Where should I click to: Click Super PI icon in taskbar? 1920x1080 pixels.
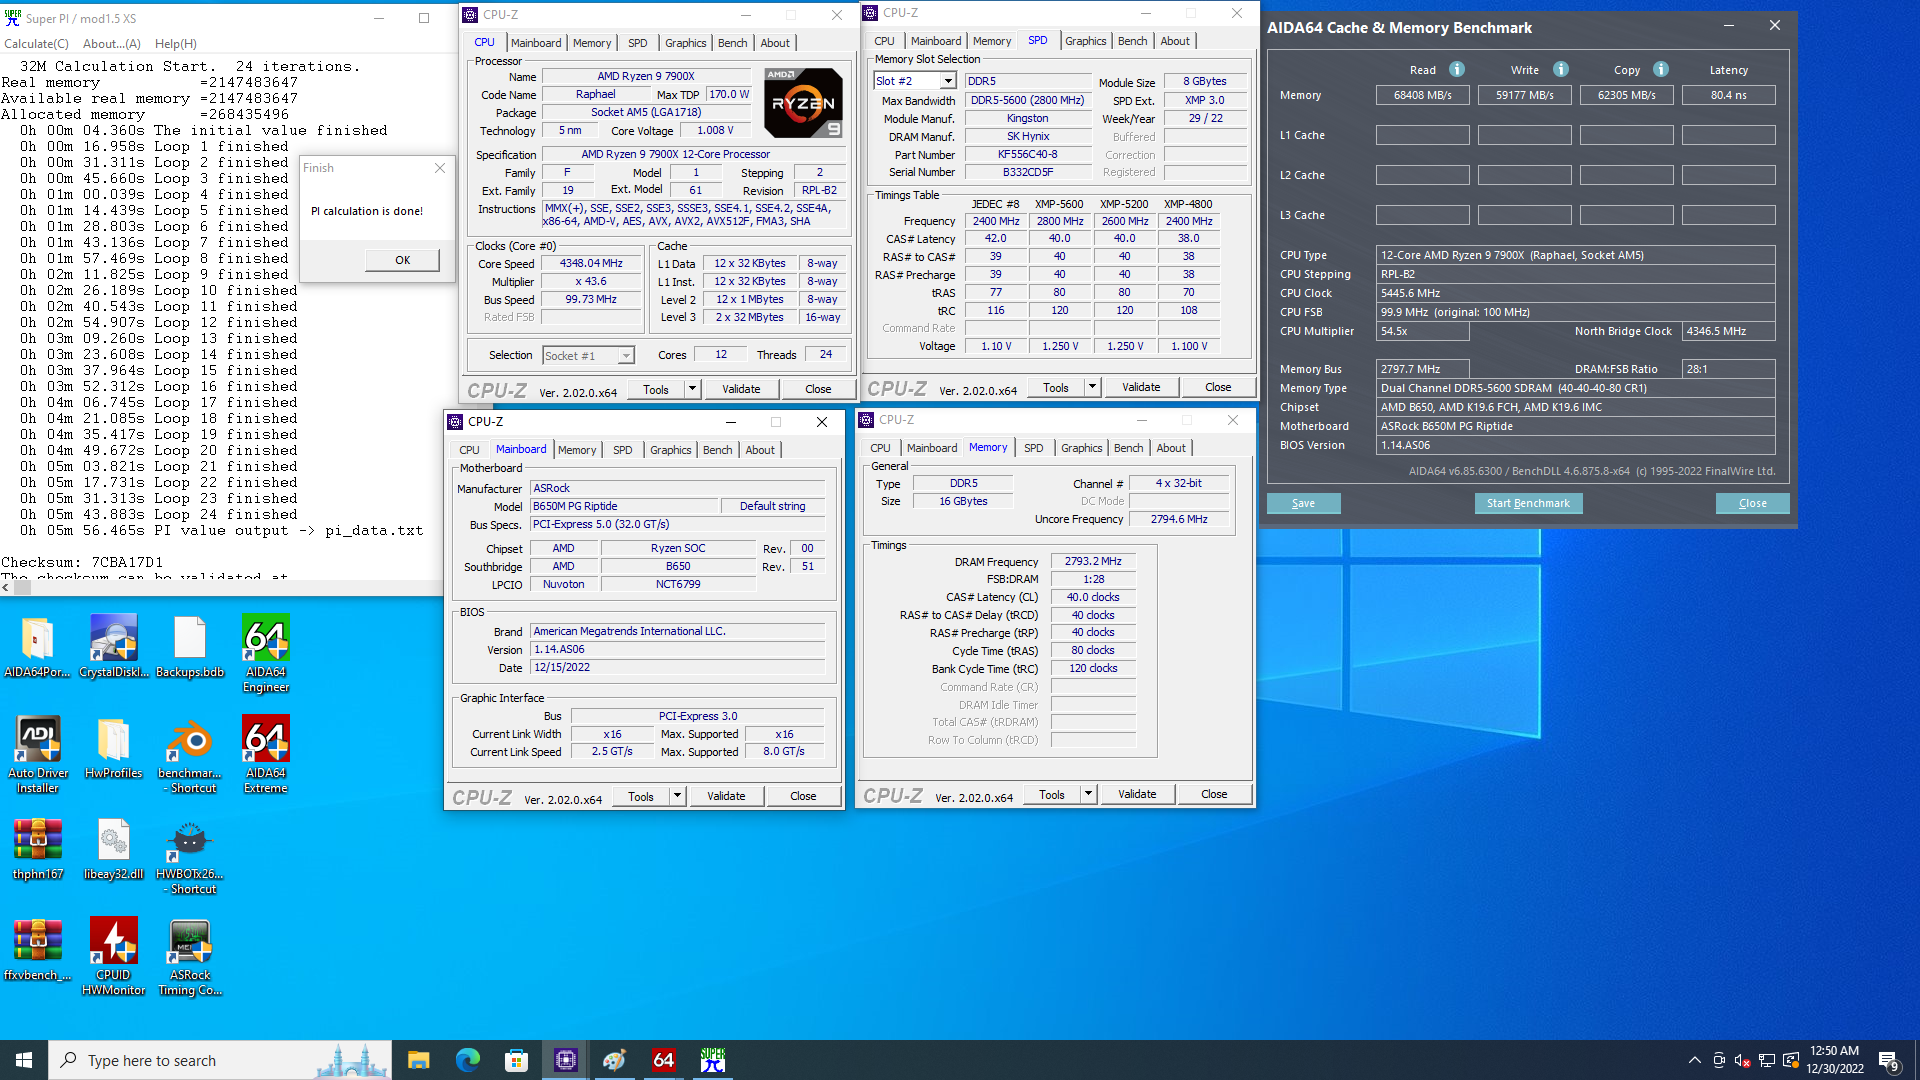click(x=712, y=1060)
